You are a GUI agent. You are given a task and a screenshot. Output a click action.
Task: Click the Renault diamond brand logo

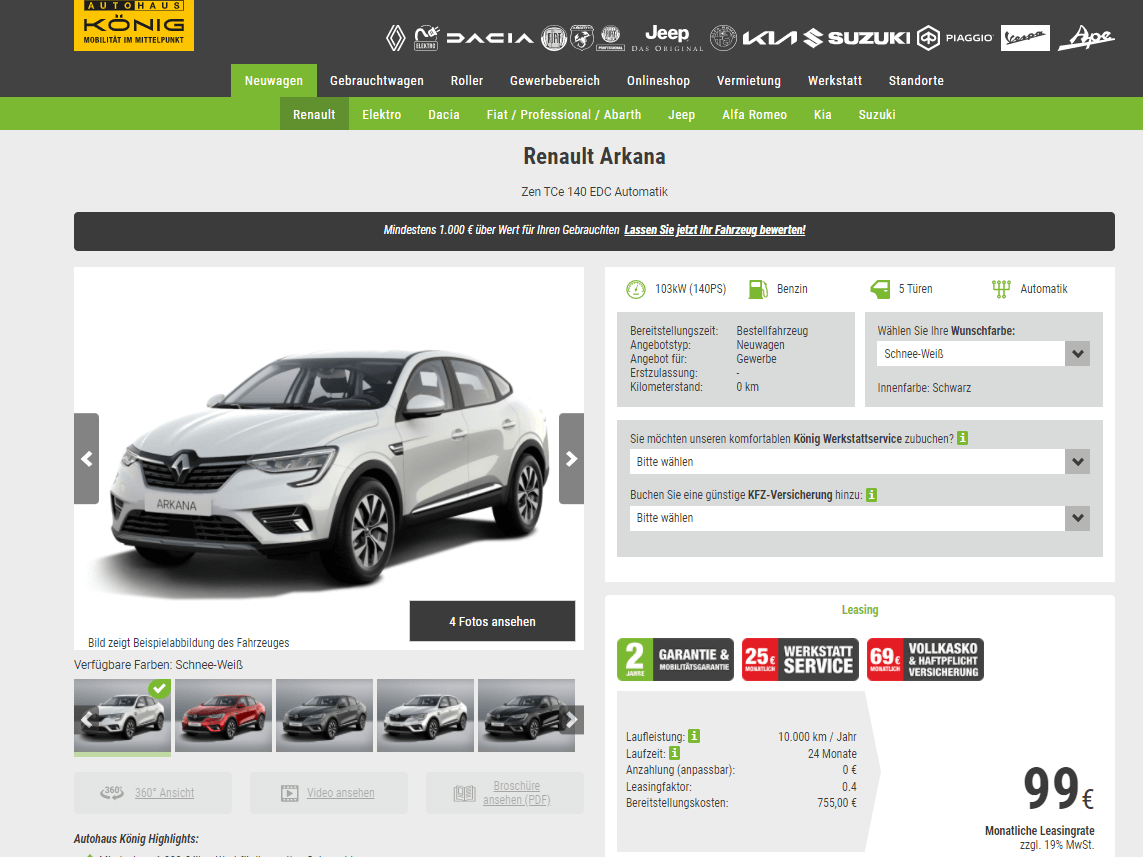395,38
